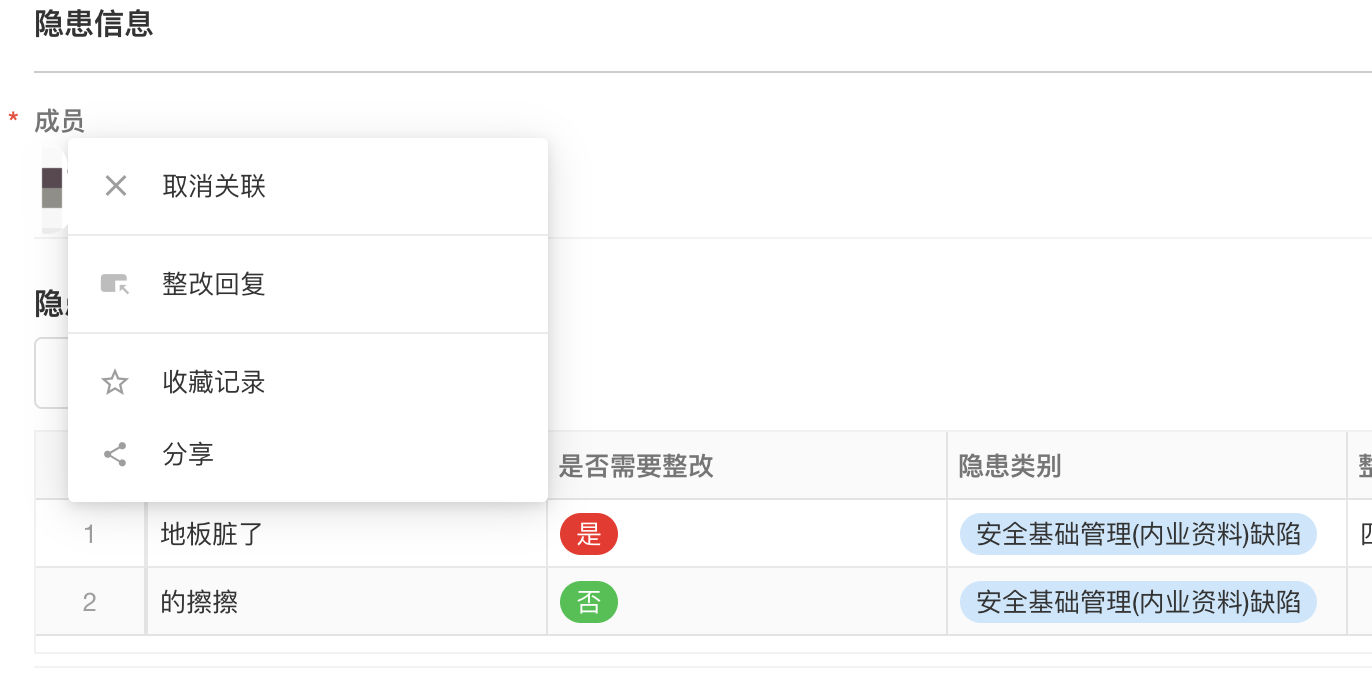Click the red 是 tag in row 1

coord(589,535)
